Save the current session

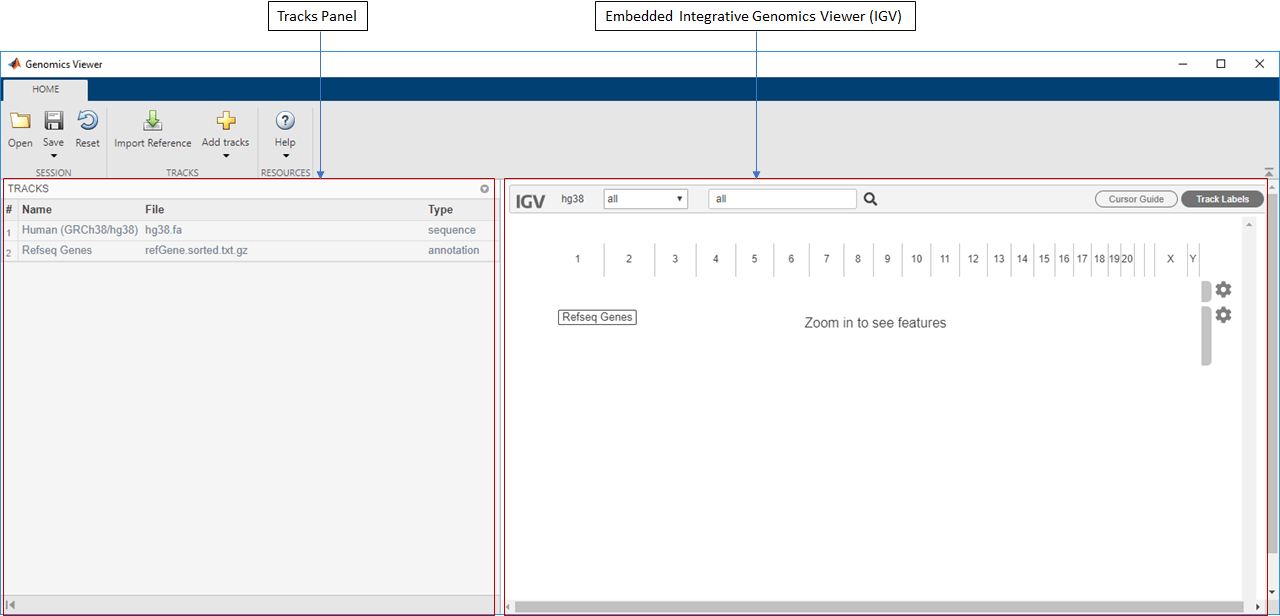[52, 122]
